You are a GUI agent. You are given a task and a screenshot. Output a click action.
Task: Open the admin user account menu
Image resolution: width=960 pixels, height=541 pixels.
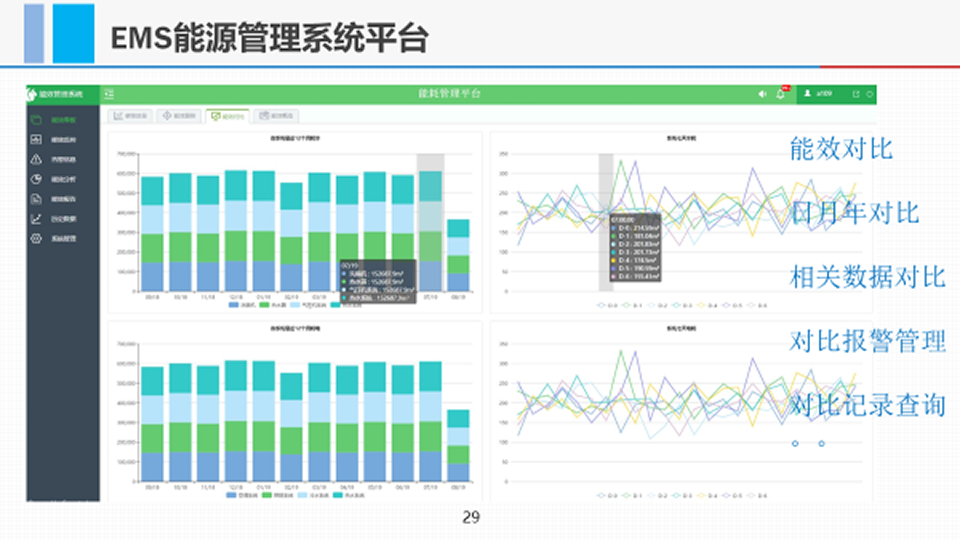pyautogui.click(x=818, y=94)
